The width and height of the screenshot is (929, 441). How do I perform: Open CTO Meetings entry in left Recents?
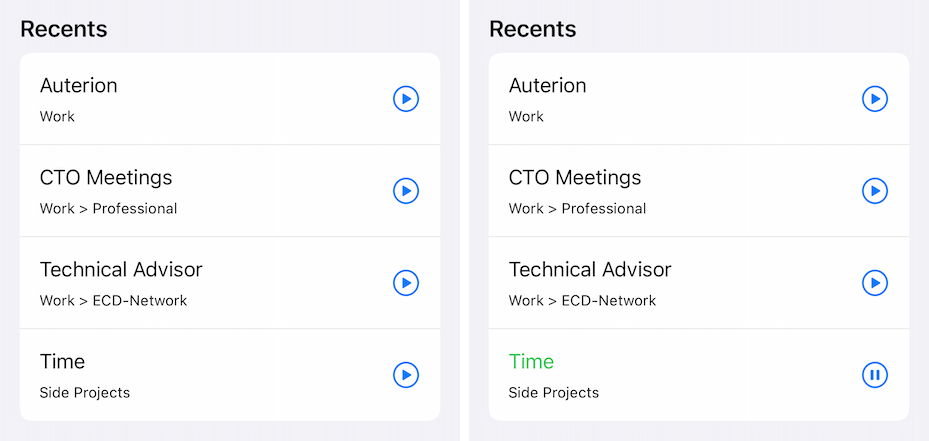pos(230,191)
